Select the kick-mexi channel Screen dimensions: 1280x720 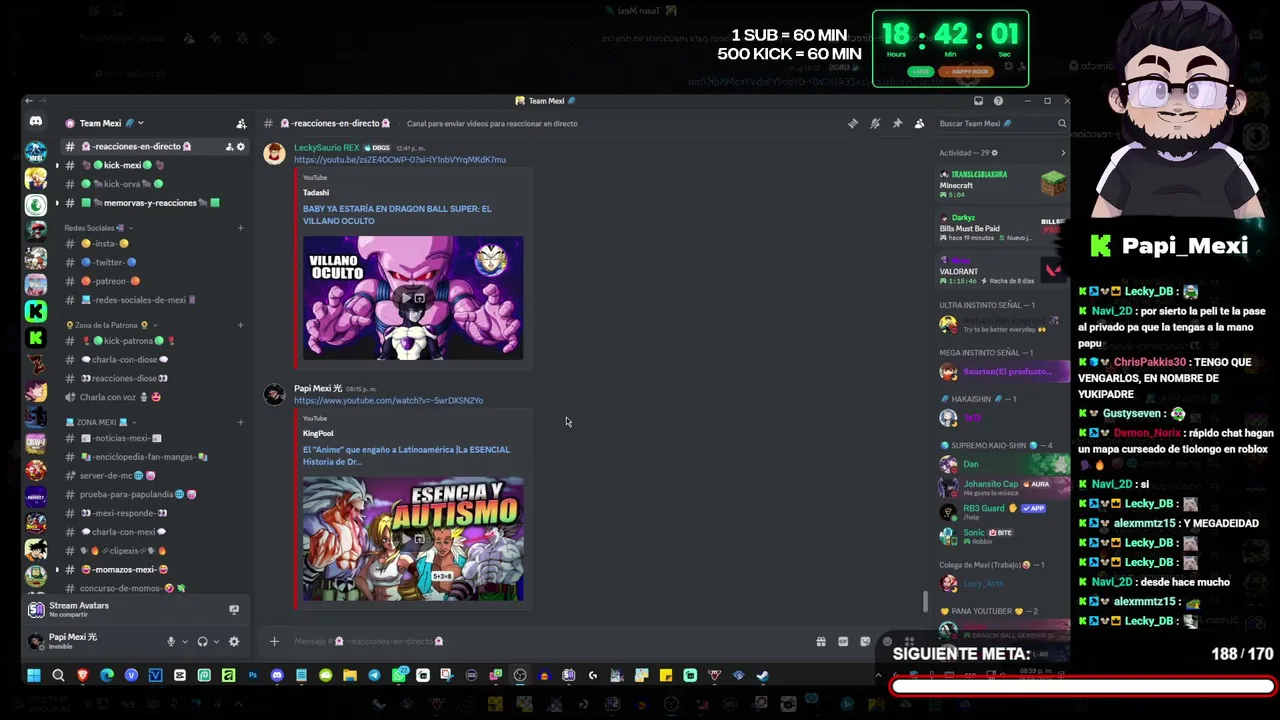[x=154, y=165]
